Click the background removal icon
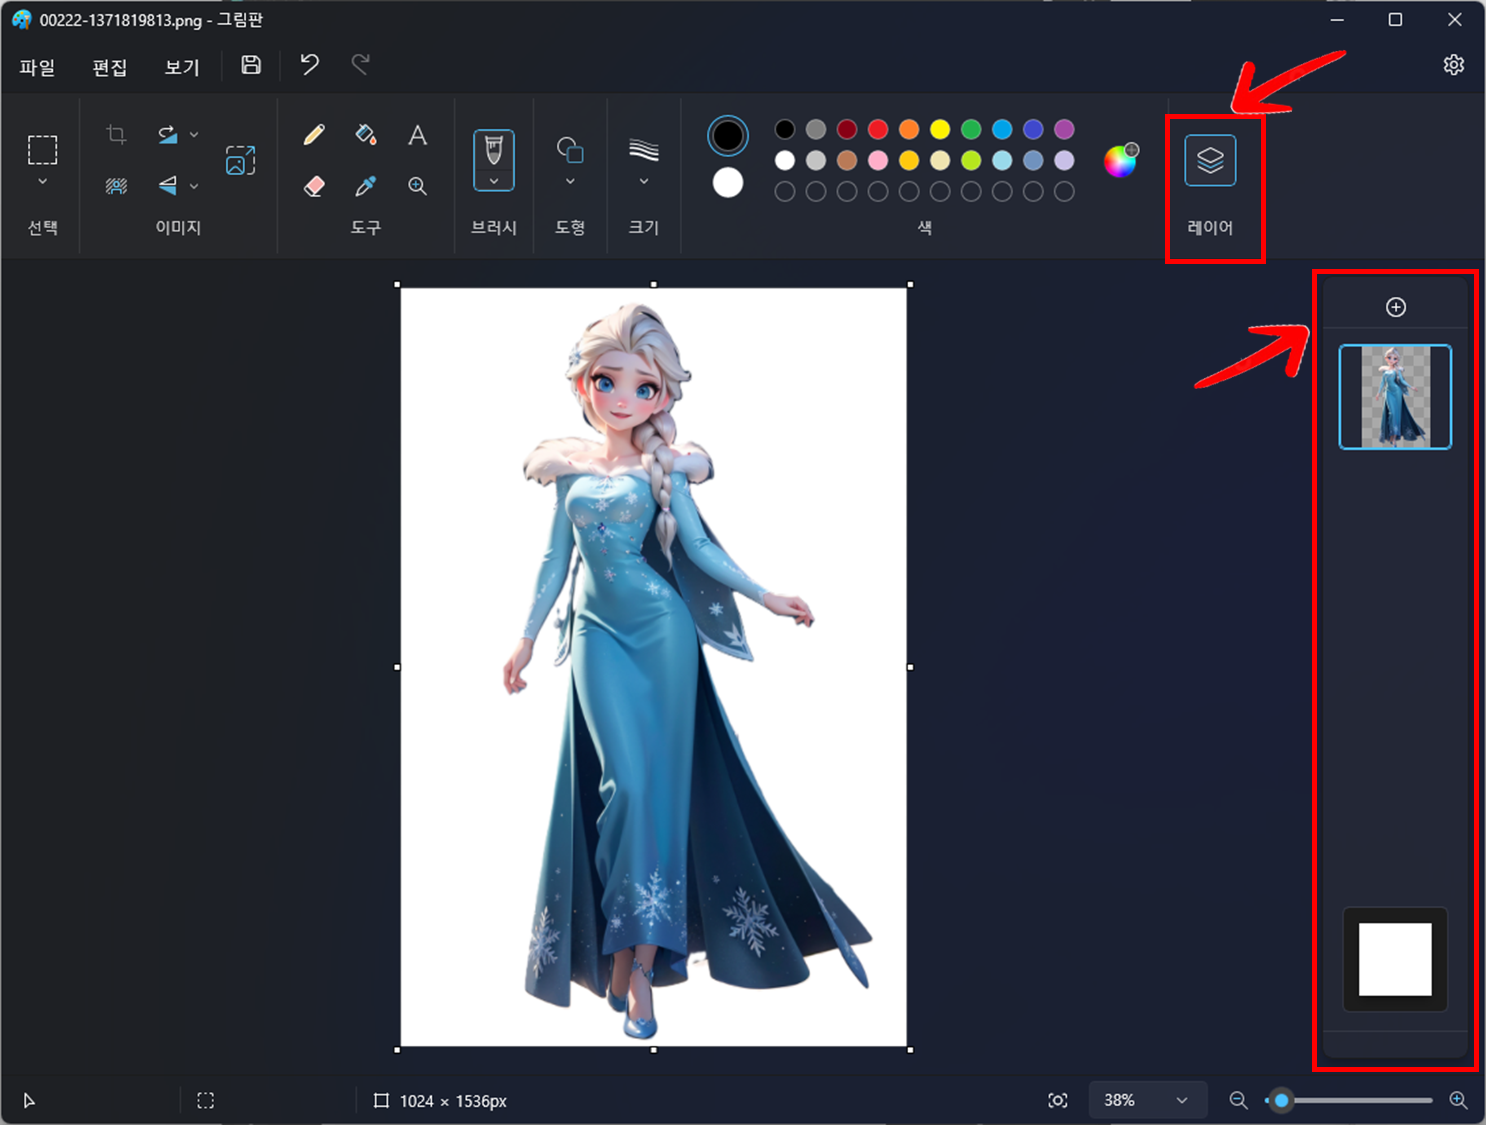 pos(116,186)
